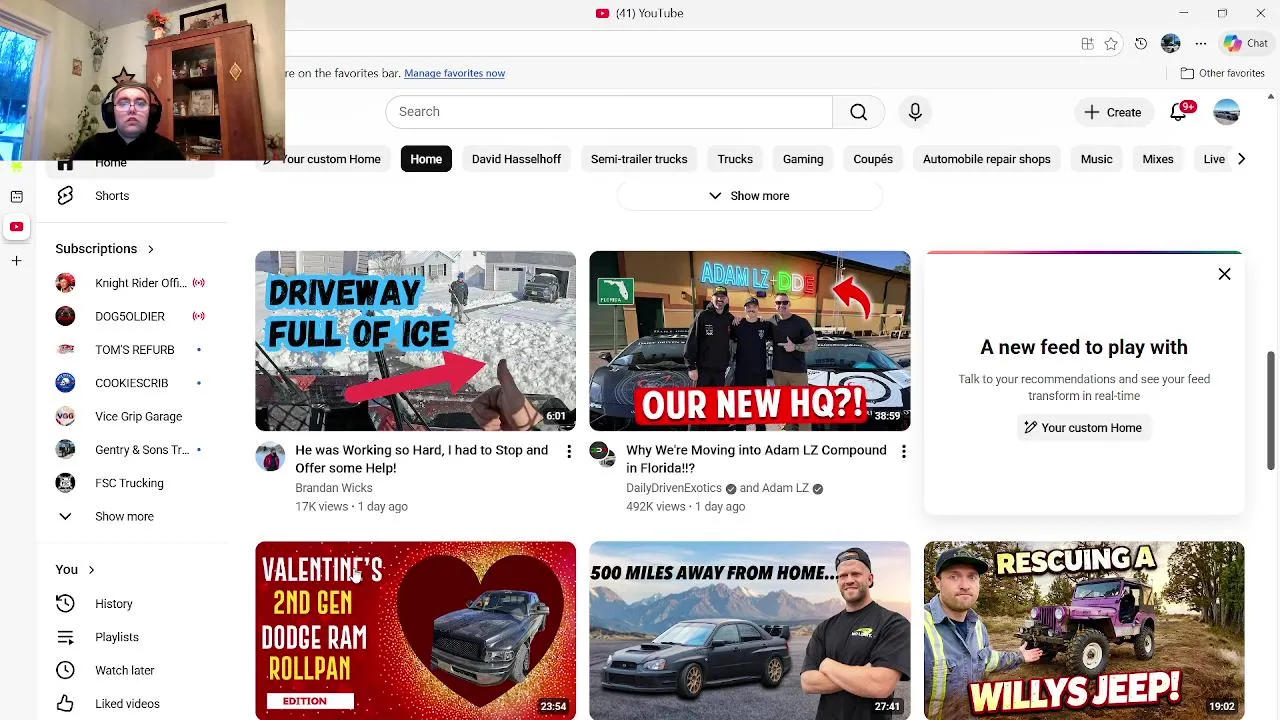Click YouTube icon in browser vertical sidebar
This screenshot has height=720, width=1280.
tap(16, 227)
